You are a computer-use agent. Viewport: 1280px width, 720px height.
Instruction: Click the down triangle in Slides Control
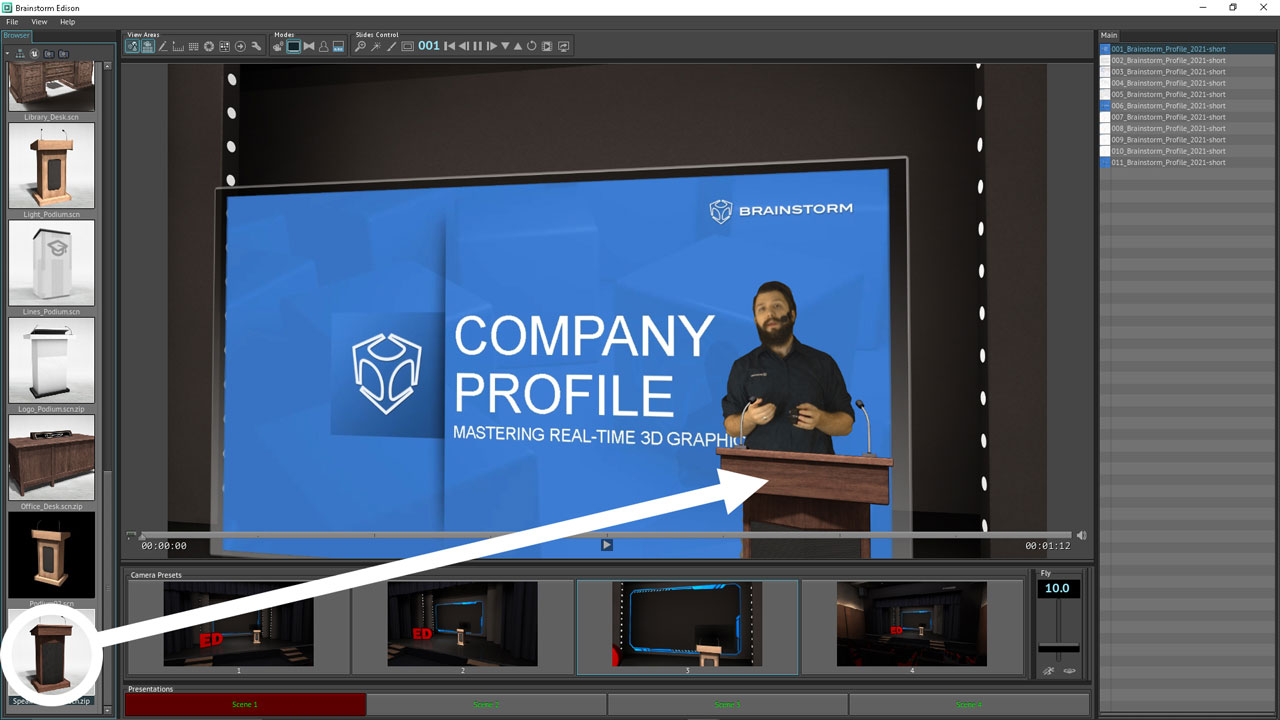[x=505, y=46]
